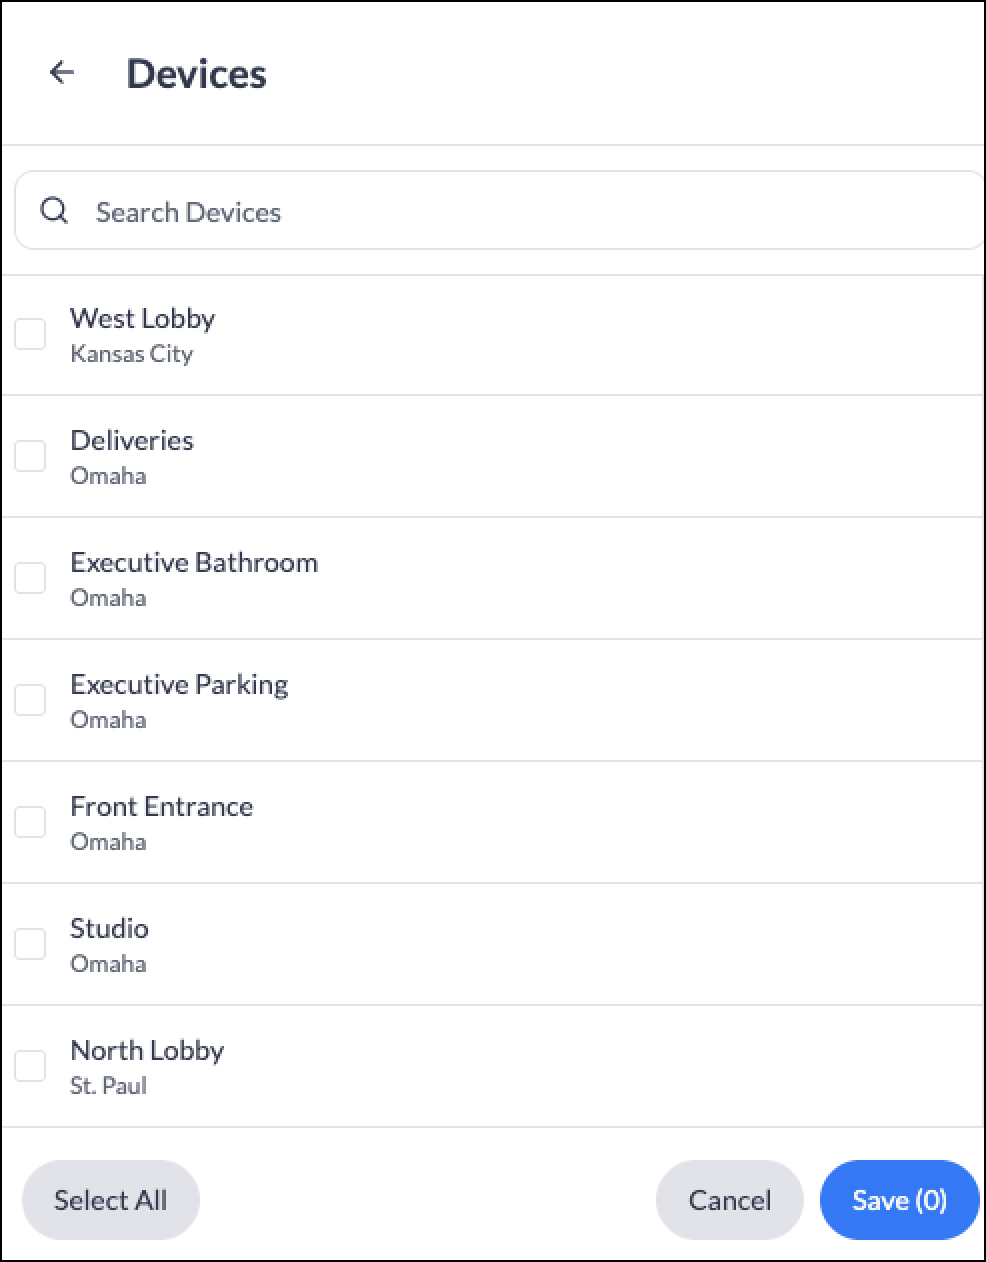Viewport: 986px width, 1262px height.
Task: Select the North Lobby St. Paul entry
Action: pos(493,1066)
